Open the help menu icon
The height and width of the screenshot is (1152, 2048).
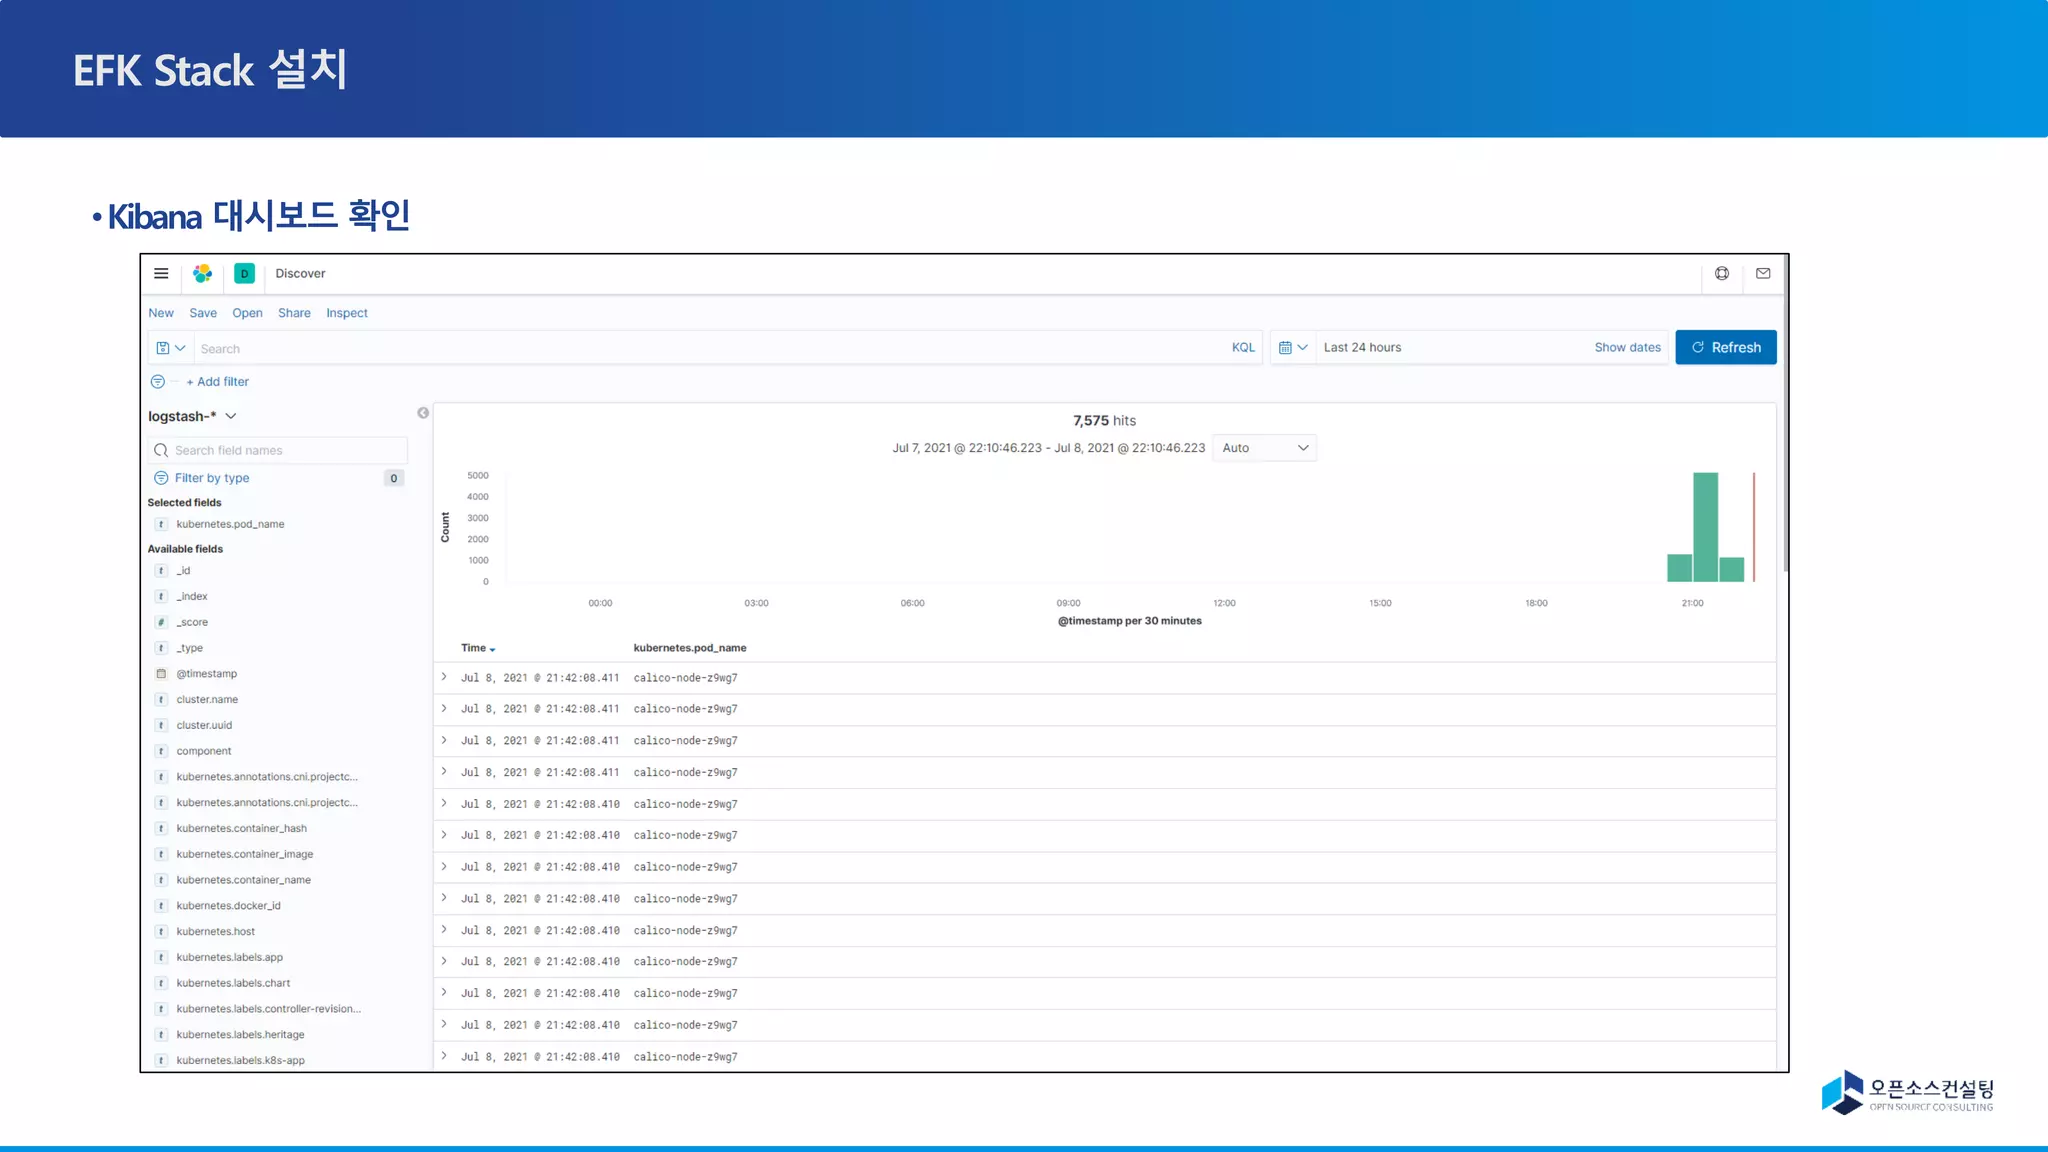click(x=1722, y=273)
